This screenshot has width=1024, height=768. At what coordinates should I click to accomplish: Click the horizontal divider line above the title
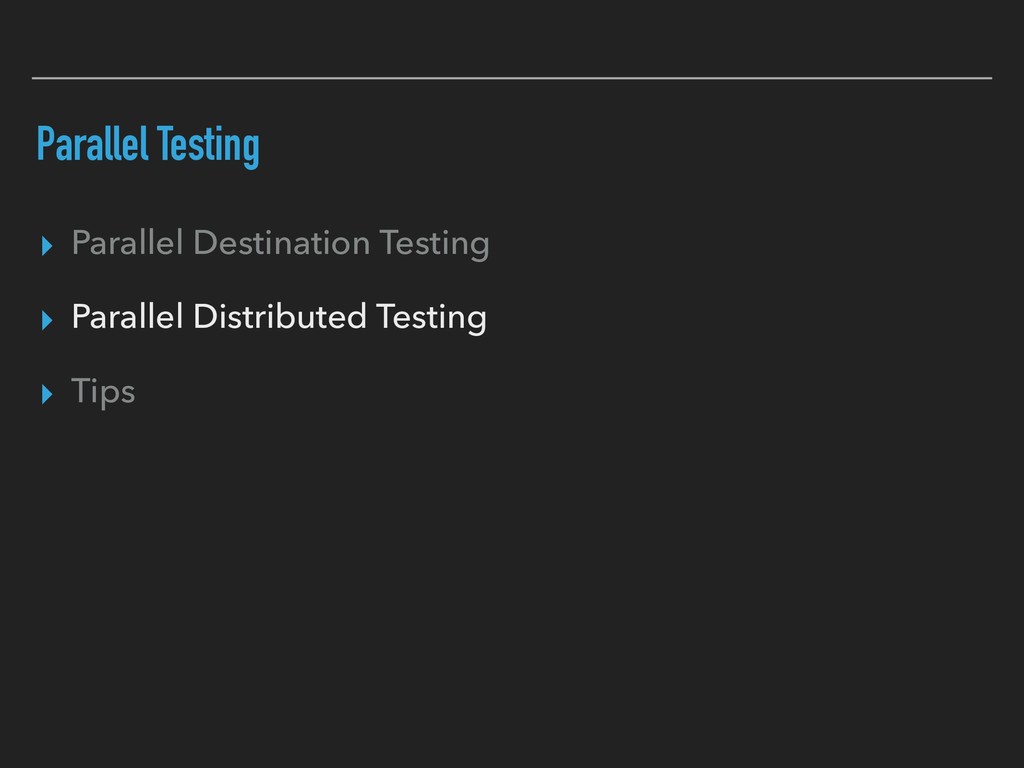(512, 78)
